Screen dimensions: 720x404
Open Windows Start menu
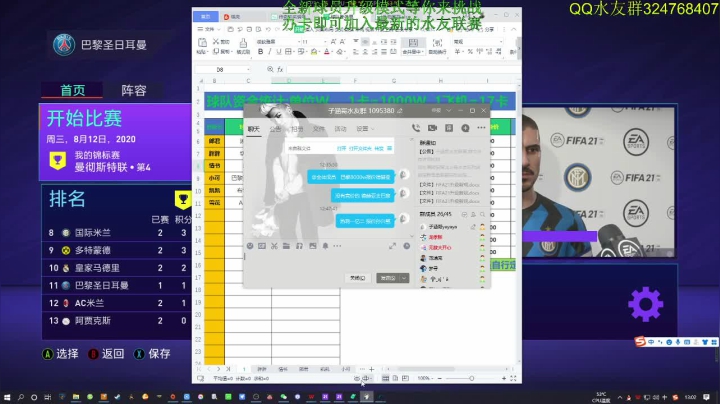pyautogui.click(x=7, y=397)
